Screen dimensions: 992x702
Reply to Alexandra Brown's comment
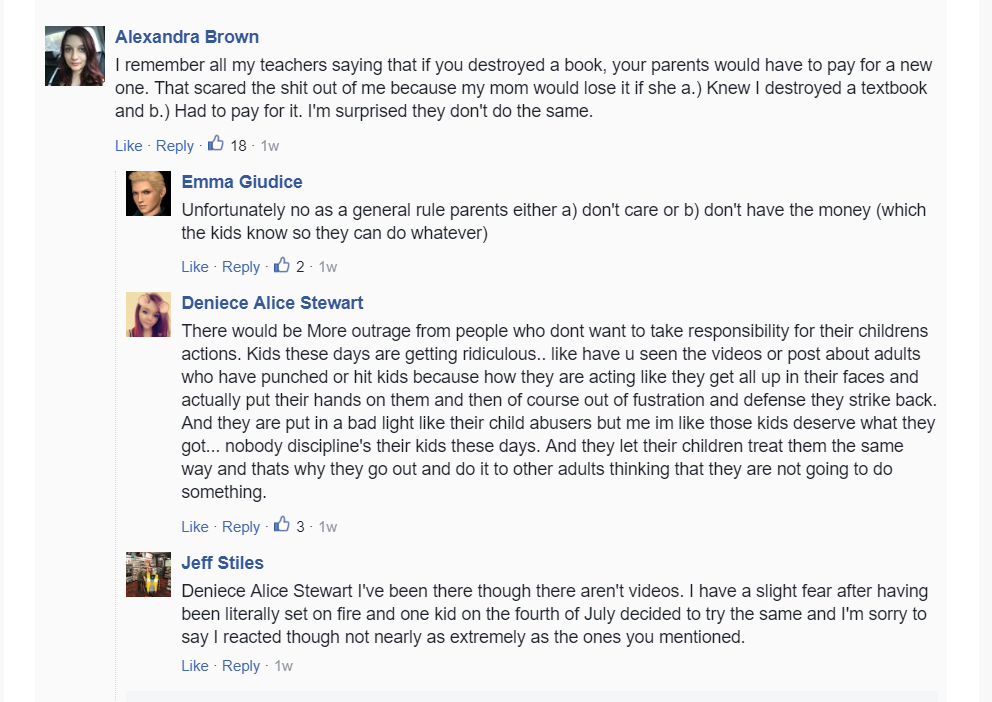tap(175, 146)
